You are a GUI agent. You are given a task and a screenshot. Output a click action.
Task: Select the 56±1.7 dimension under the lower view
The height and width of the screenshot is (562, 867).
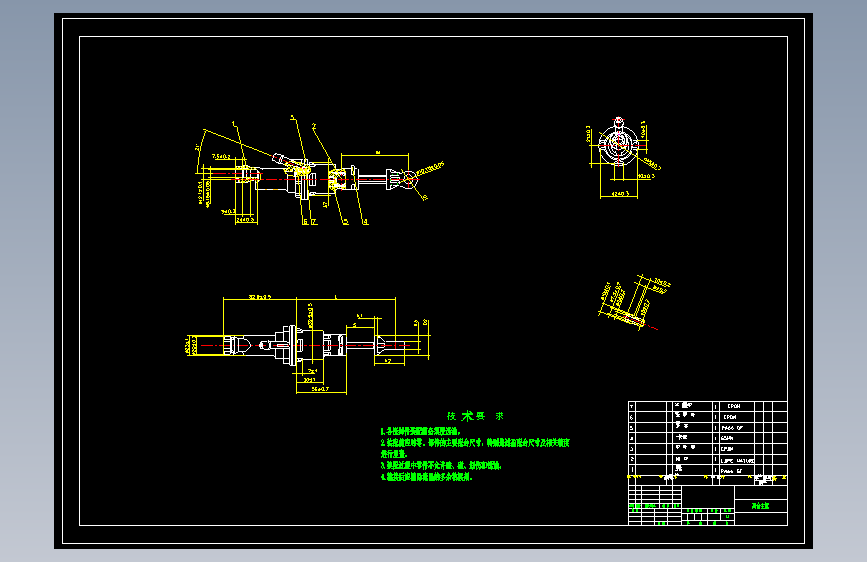point(320,389)
